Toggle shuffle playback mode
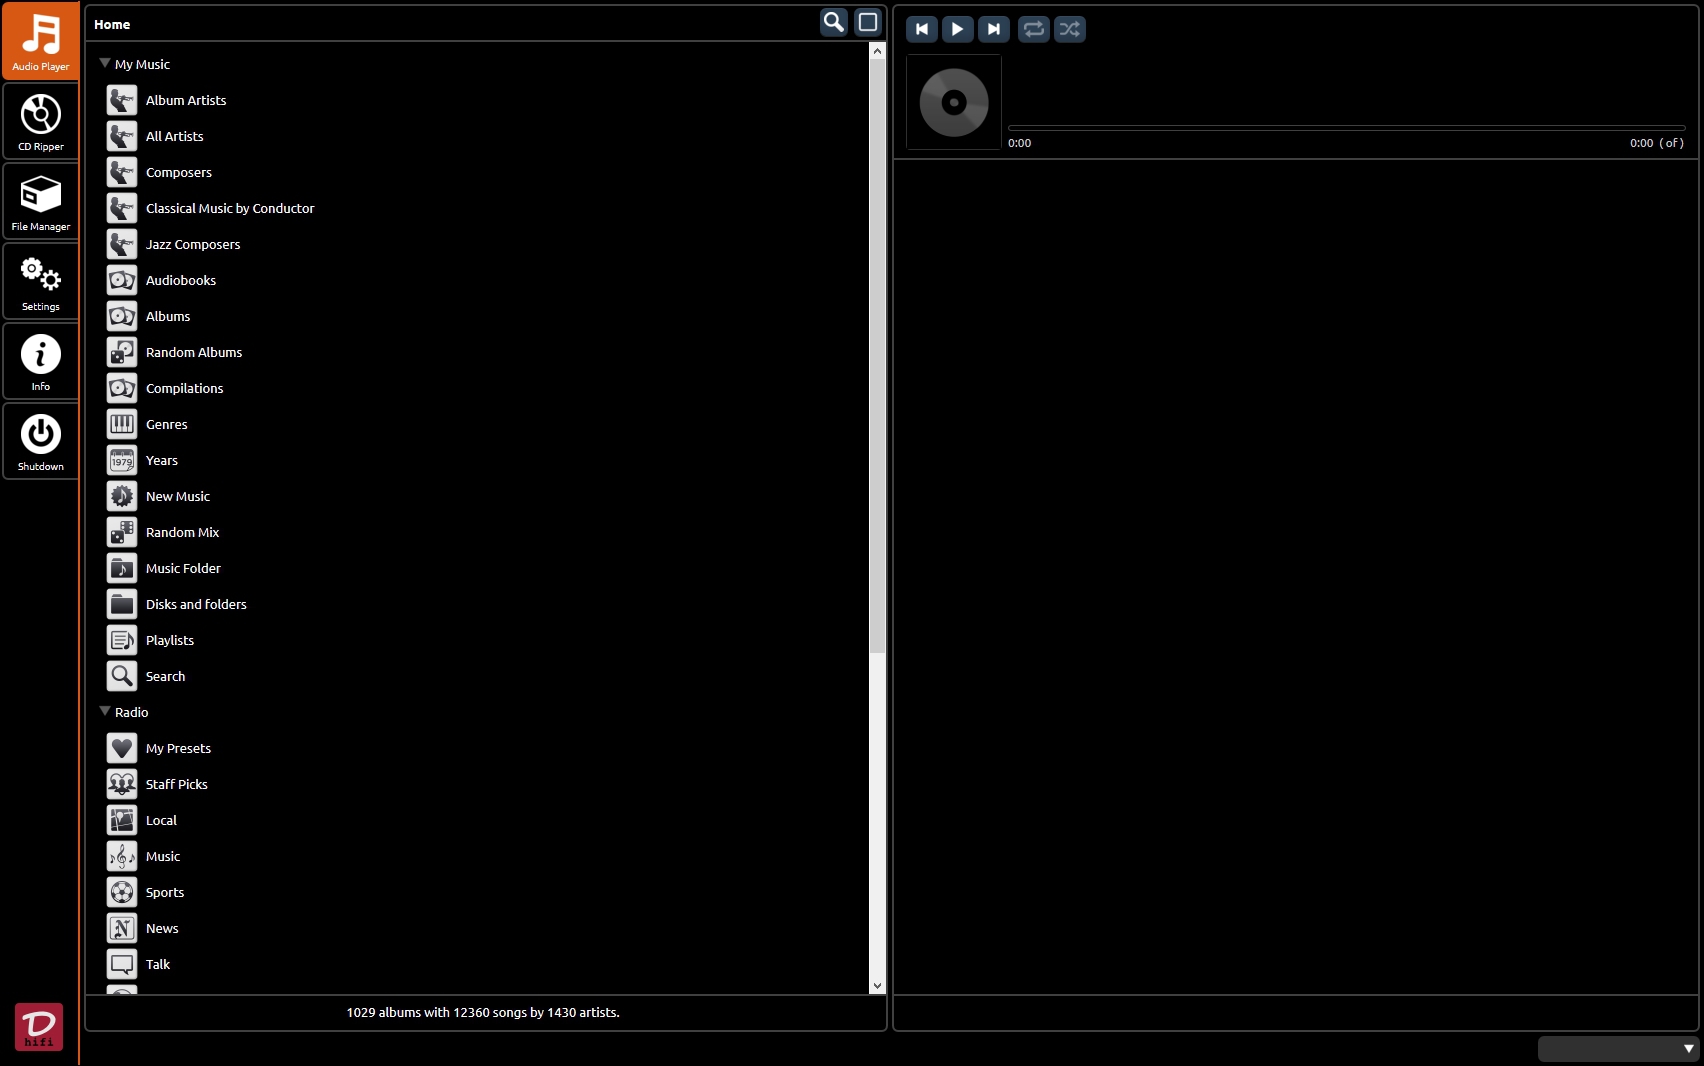This screenshot has height=1066, width=1704. point(1069,29)
